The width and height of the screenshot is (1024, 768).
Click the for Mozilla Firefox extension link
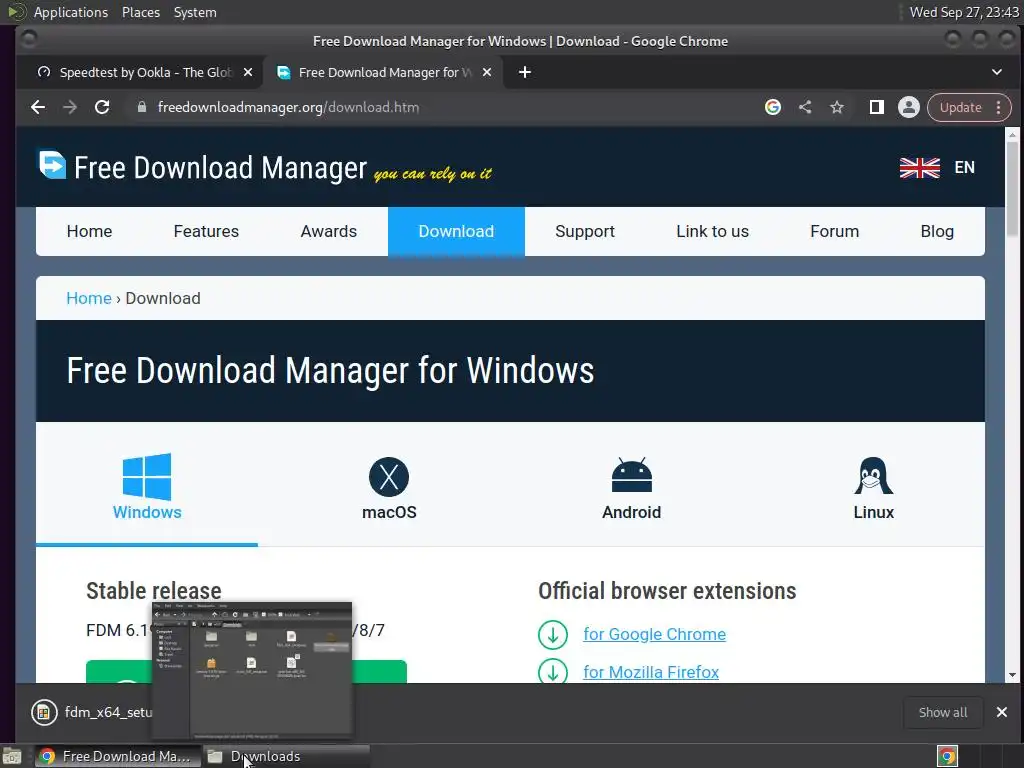pyautogui.click(x=651, y=672)
